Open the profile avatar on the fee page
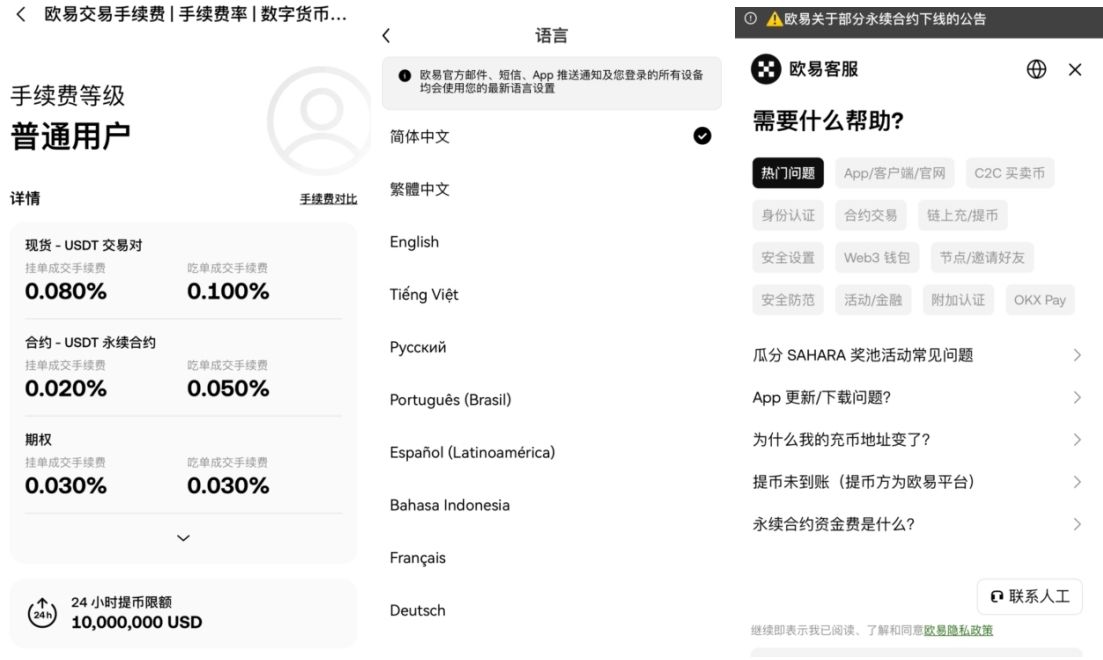 (x=318, y=115)
